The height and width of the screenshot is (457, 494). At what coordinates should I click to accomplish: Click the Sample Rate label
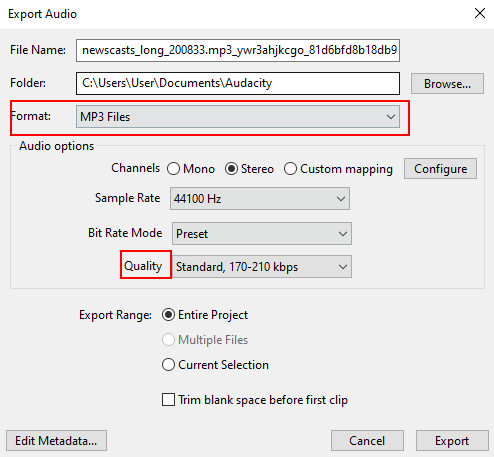pyautogui.click(x=128, y=198)
